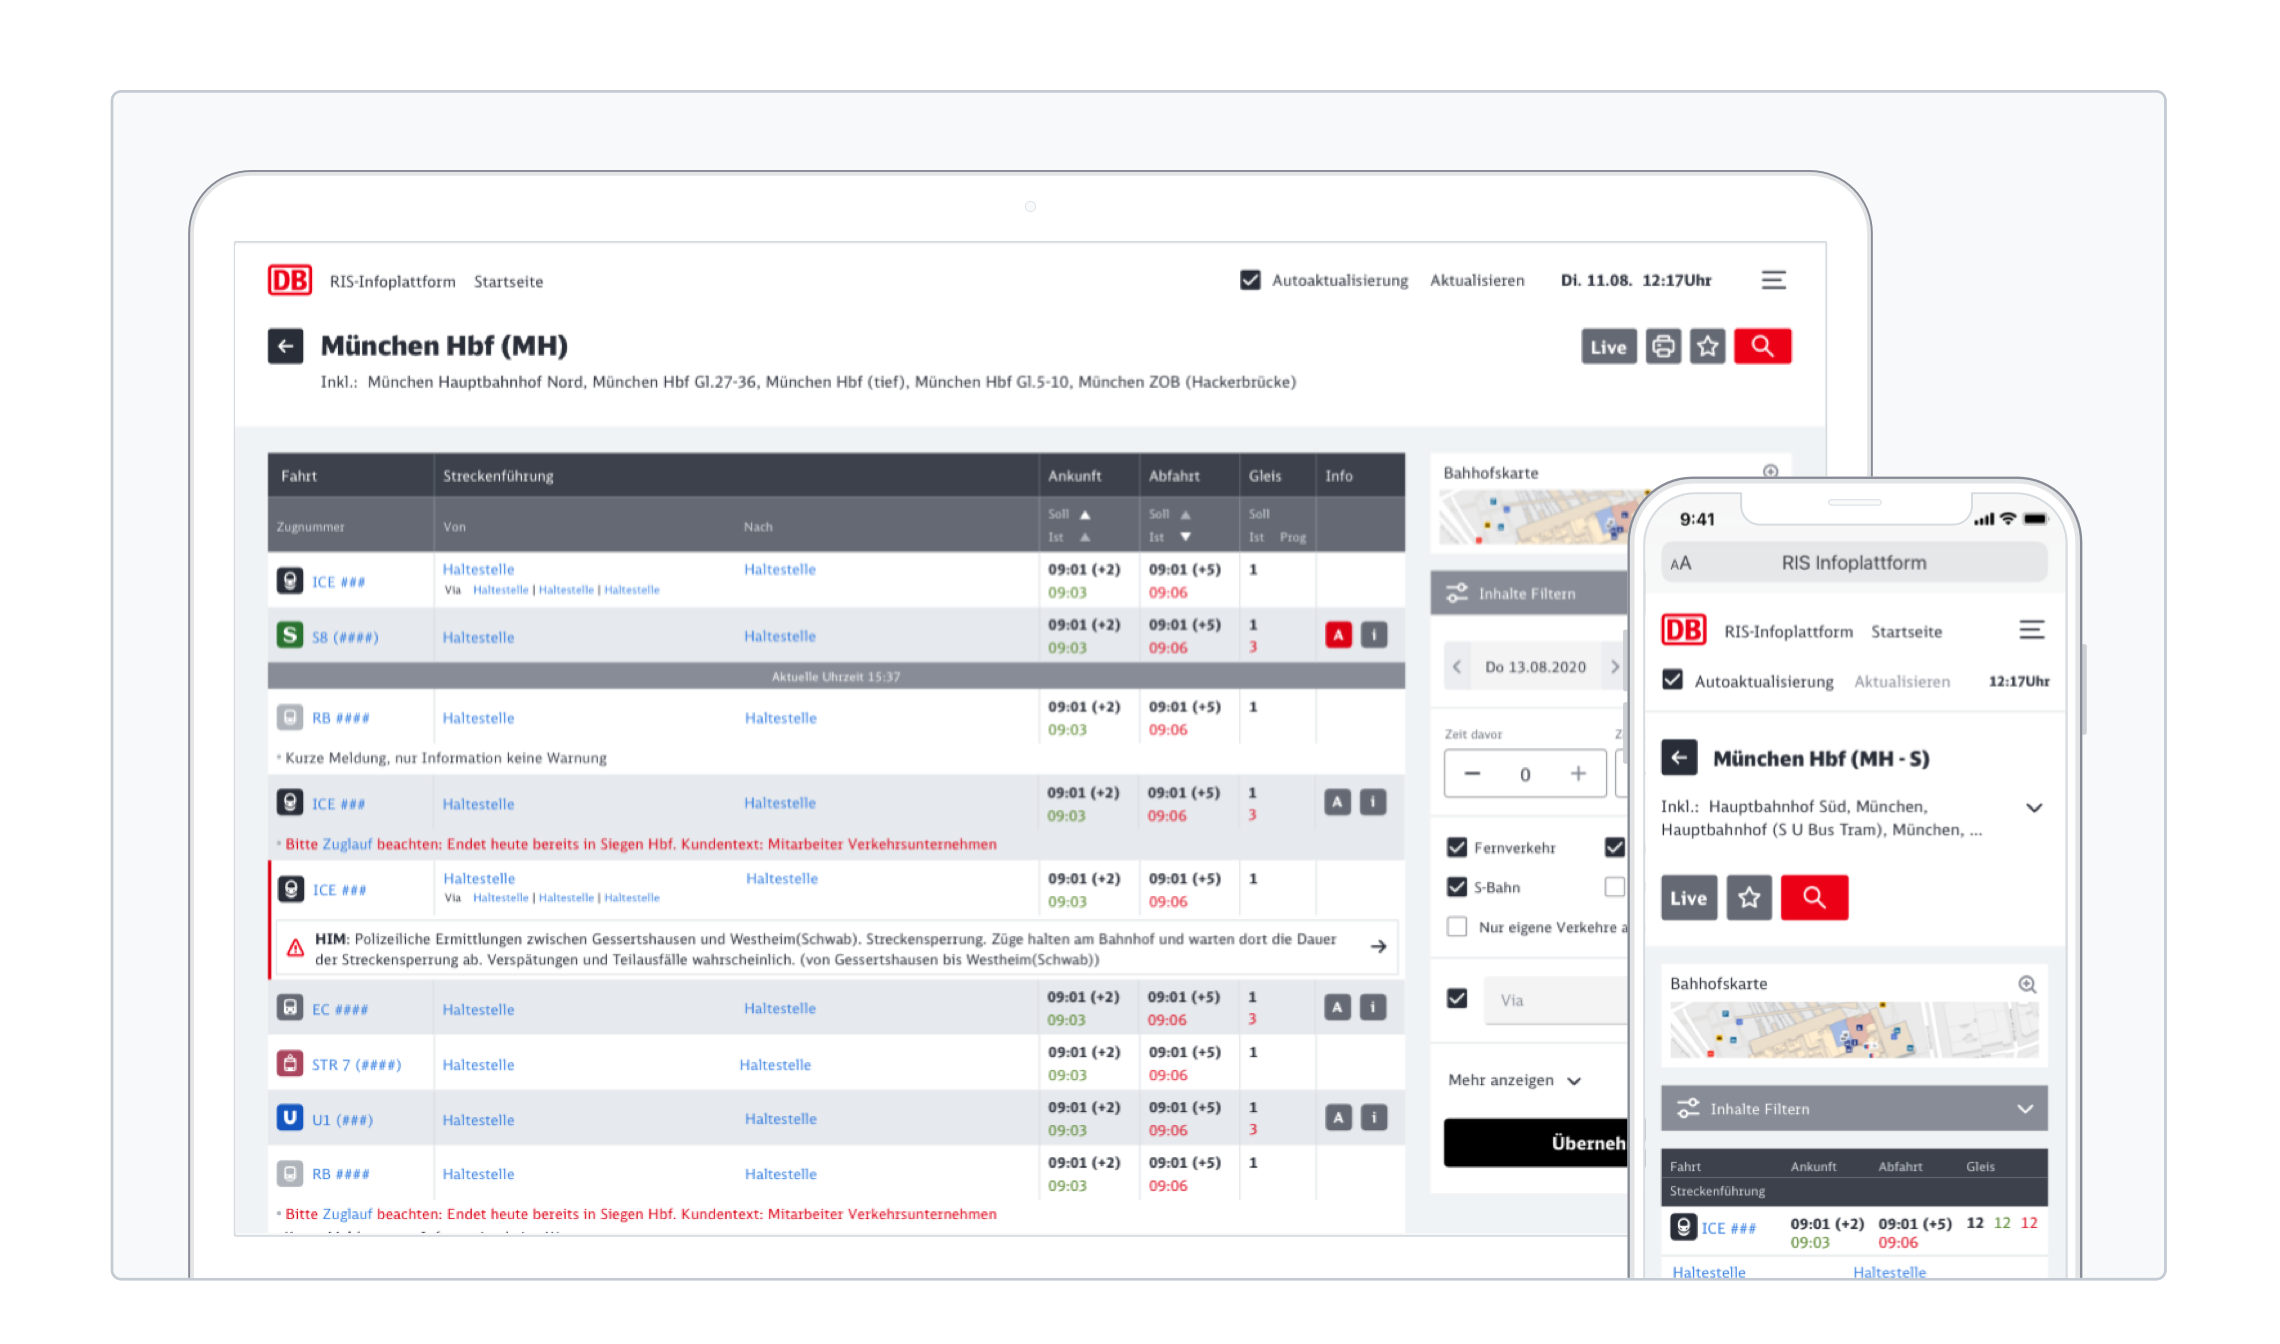The width and height of the screenshot is (2280, 1344).
Task: Click the red search icon on tablet
Action: tap(1762, 346)
